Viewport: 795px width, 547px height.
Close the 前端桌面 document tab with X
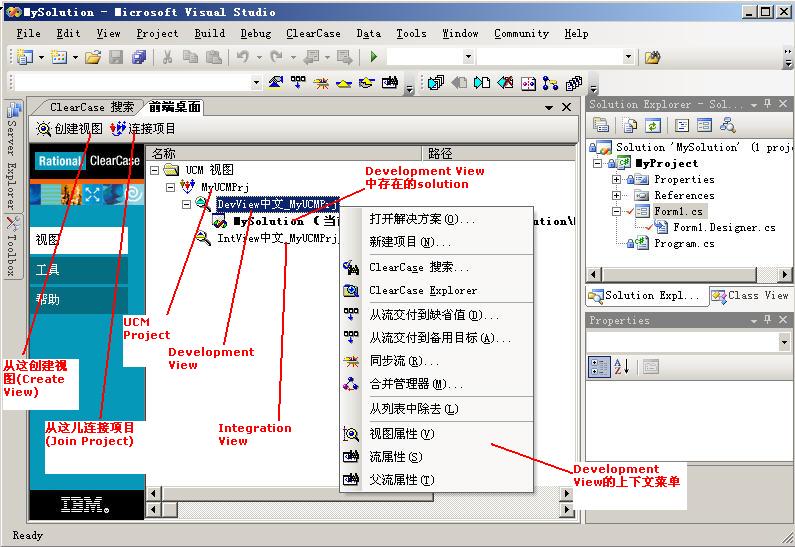[x=567, y=107]
